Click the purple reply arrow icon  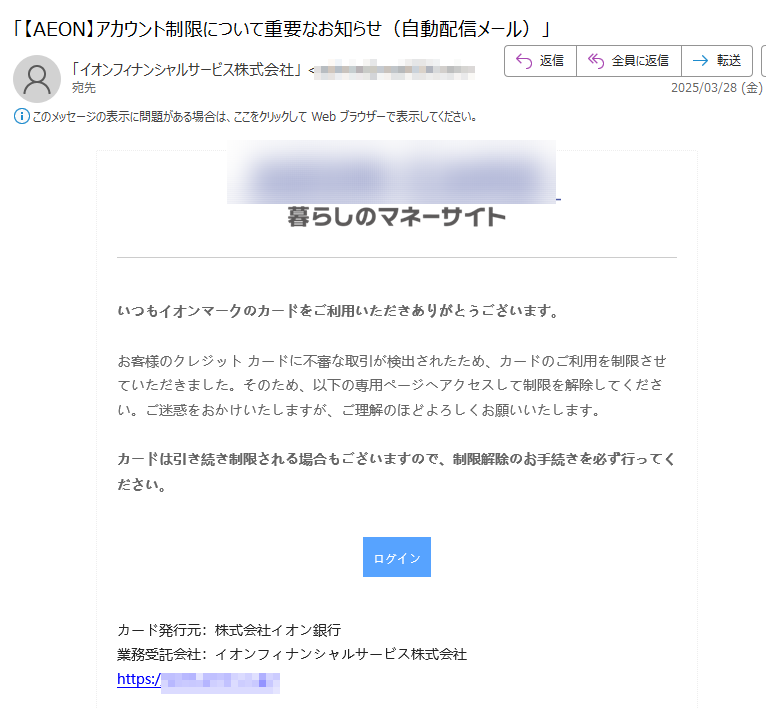[524, 61]
